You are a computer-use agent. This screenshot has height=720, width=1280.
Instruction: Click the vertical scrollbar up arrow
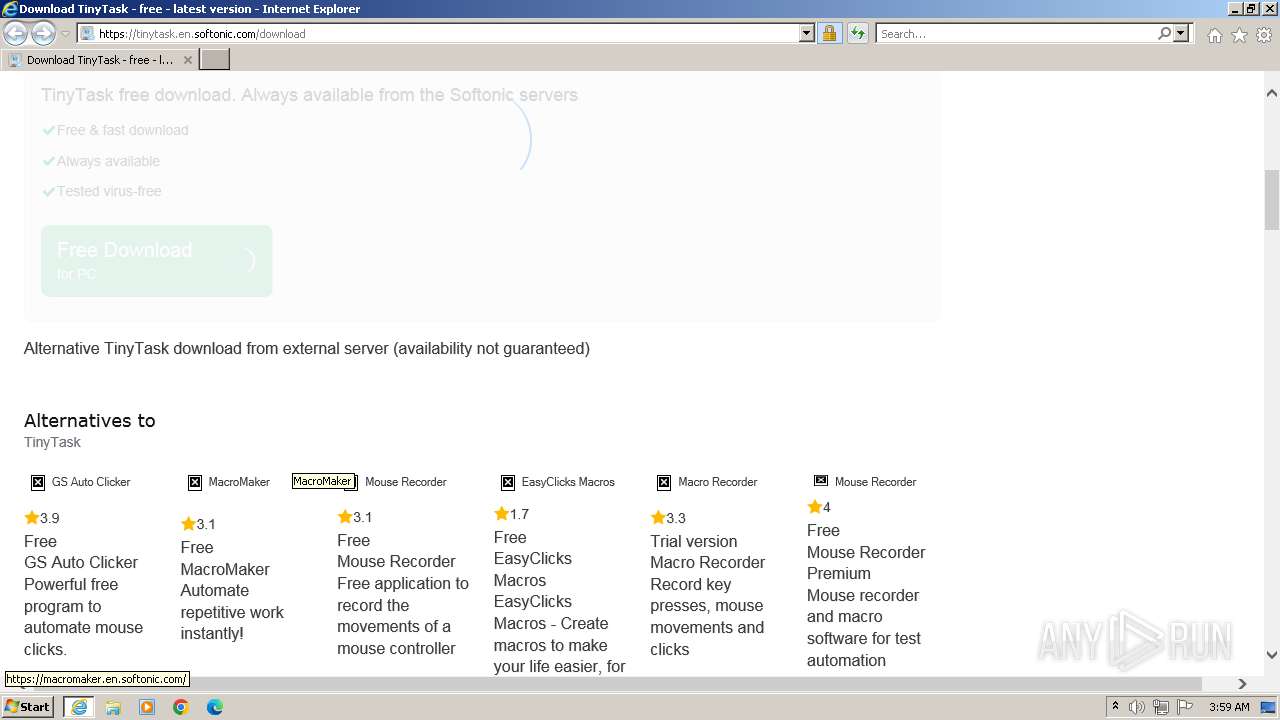pos(1271,93)
